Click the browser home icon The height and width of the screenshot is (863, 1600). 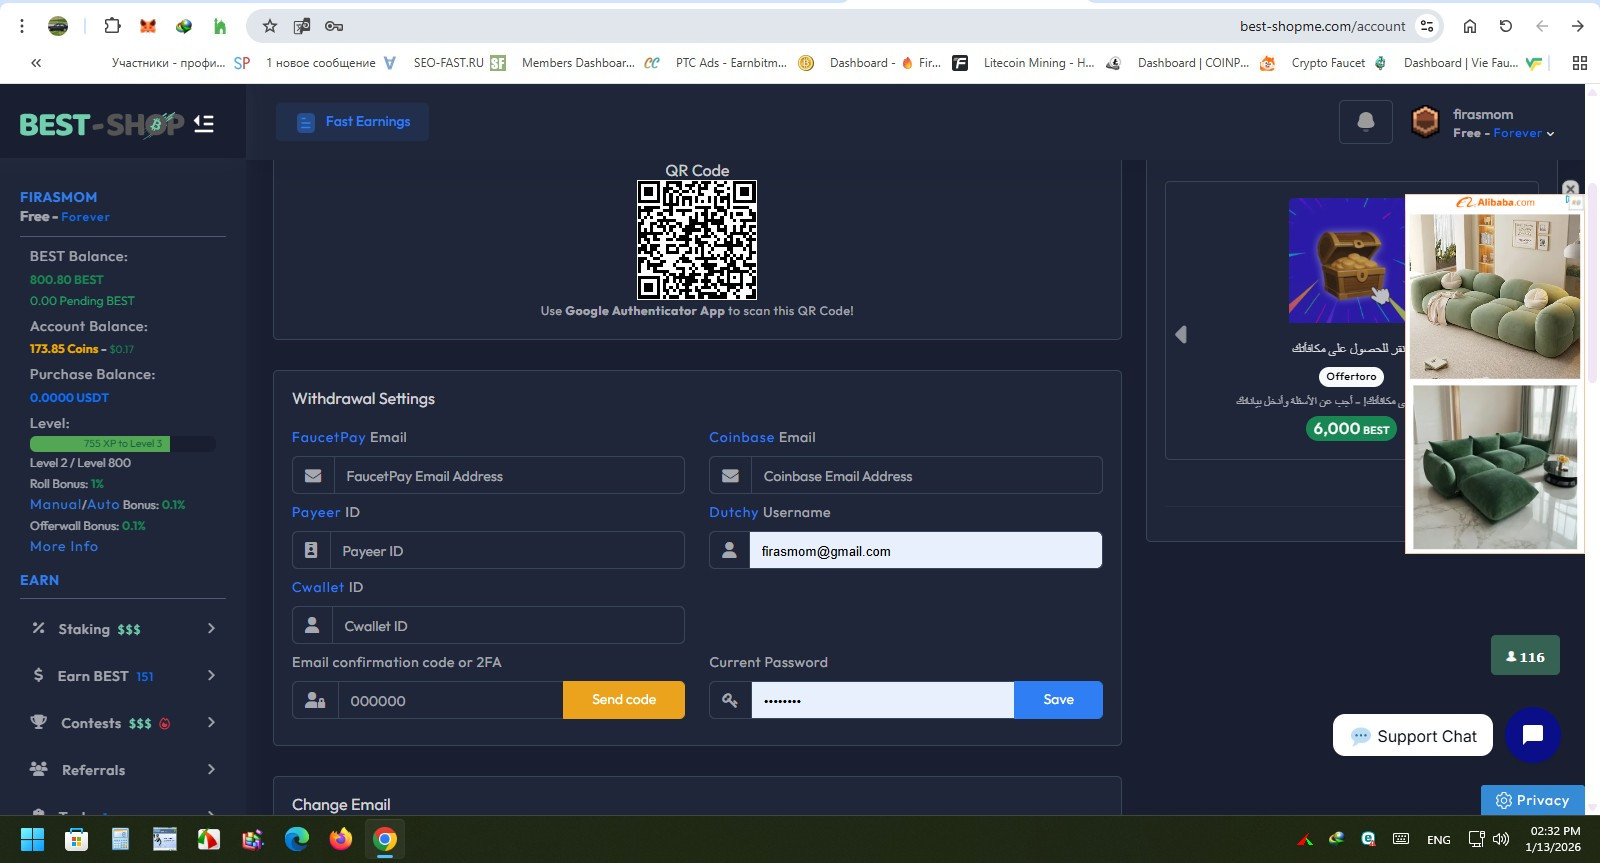1469,26
